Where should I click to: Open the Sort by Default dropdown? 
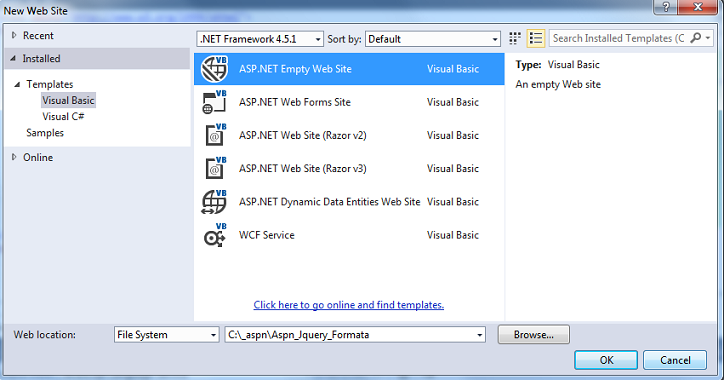[433, 39]
